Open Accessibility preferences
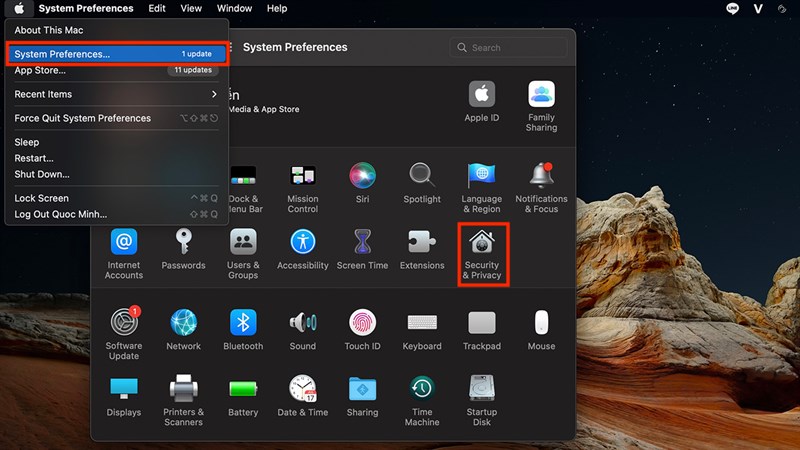 303,249
